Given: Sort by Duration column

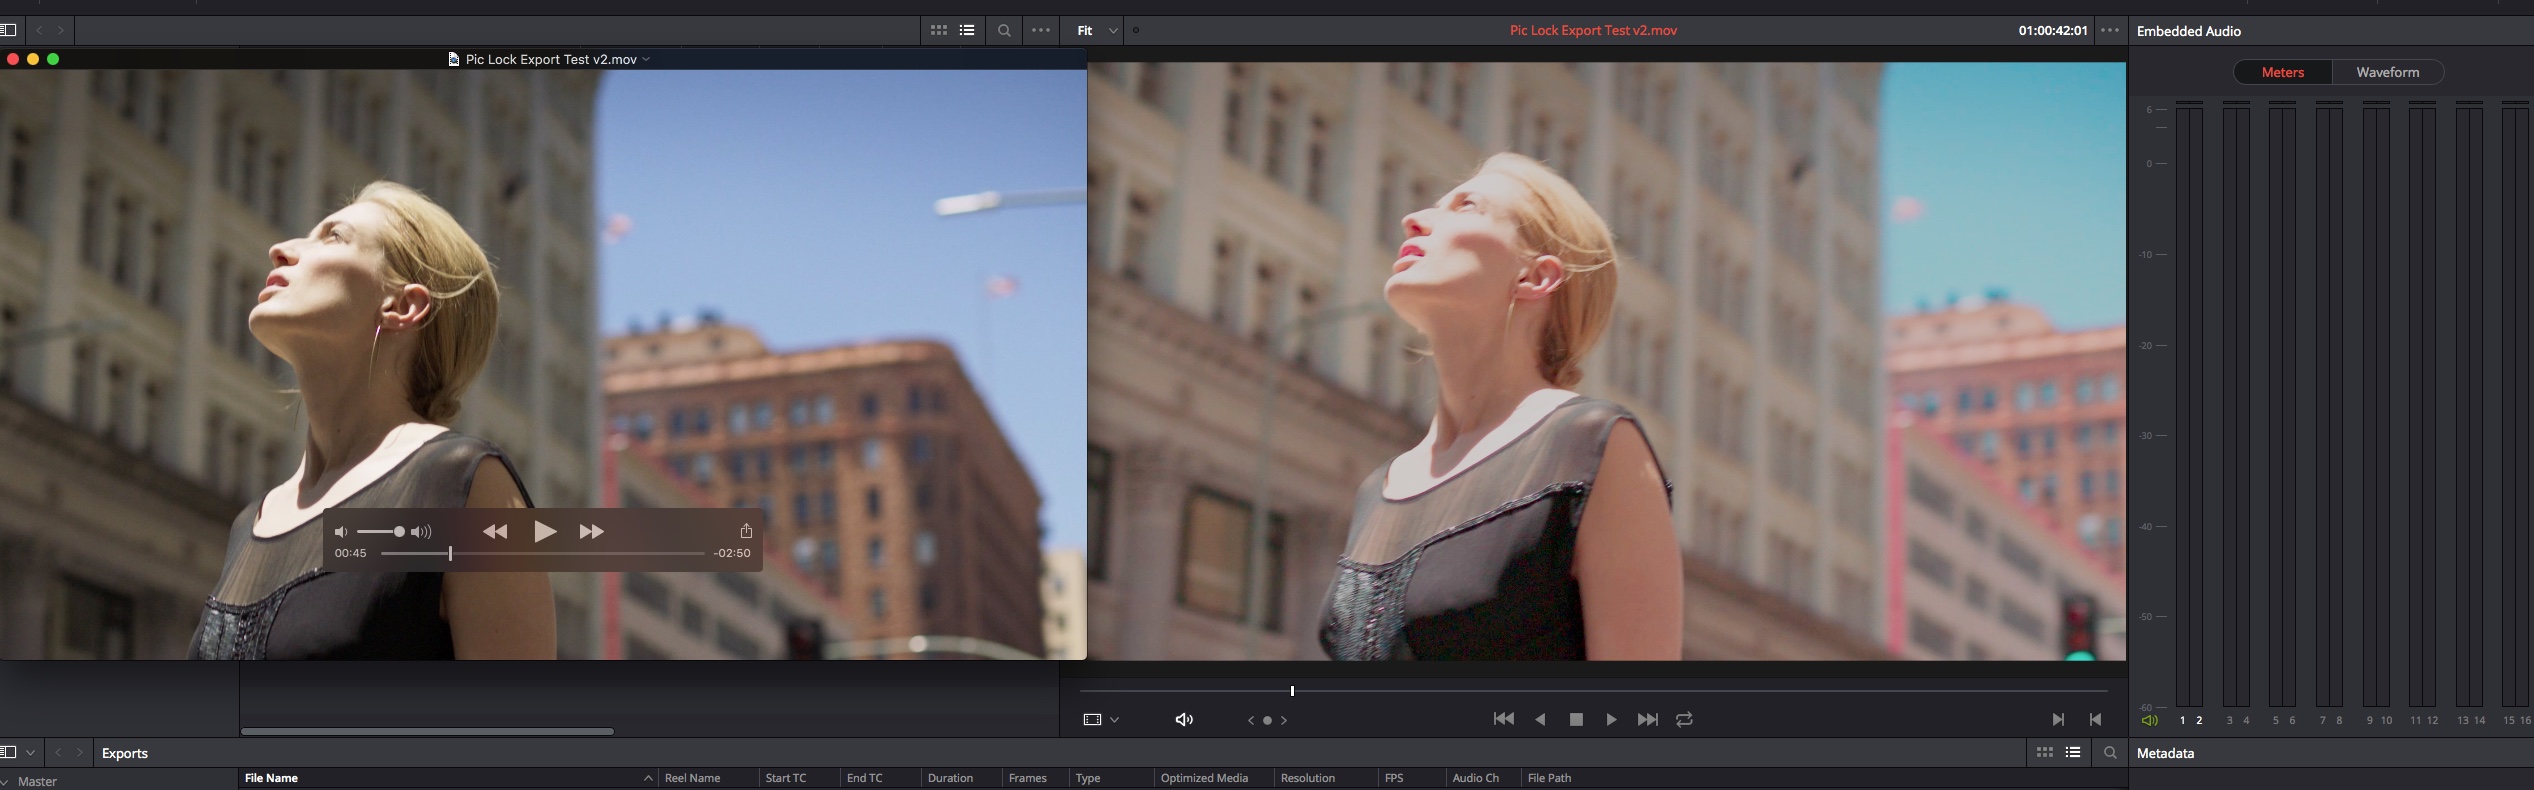Looking at the screenshot, I should coord(950,778).
